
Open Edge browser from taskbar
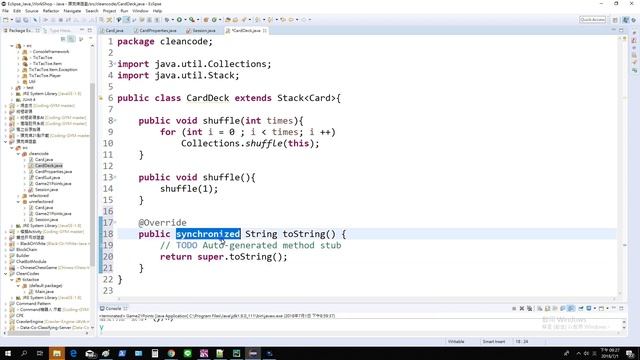[x=73, y=353]
